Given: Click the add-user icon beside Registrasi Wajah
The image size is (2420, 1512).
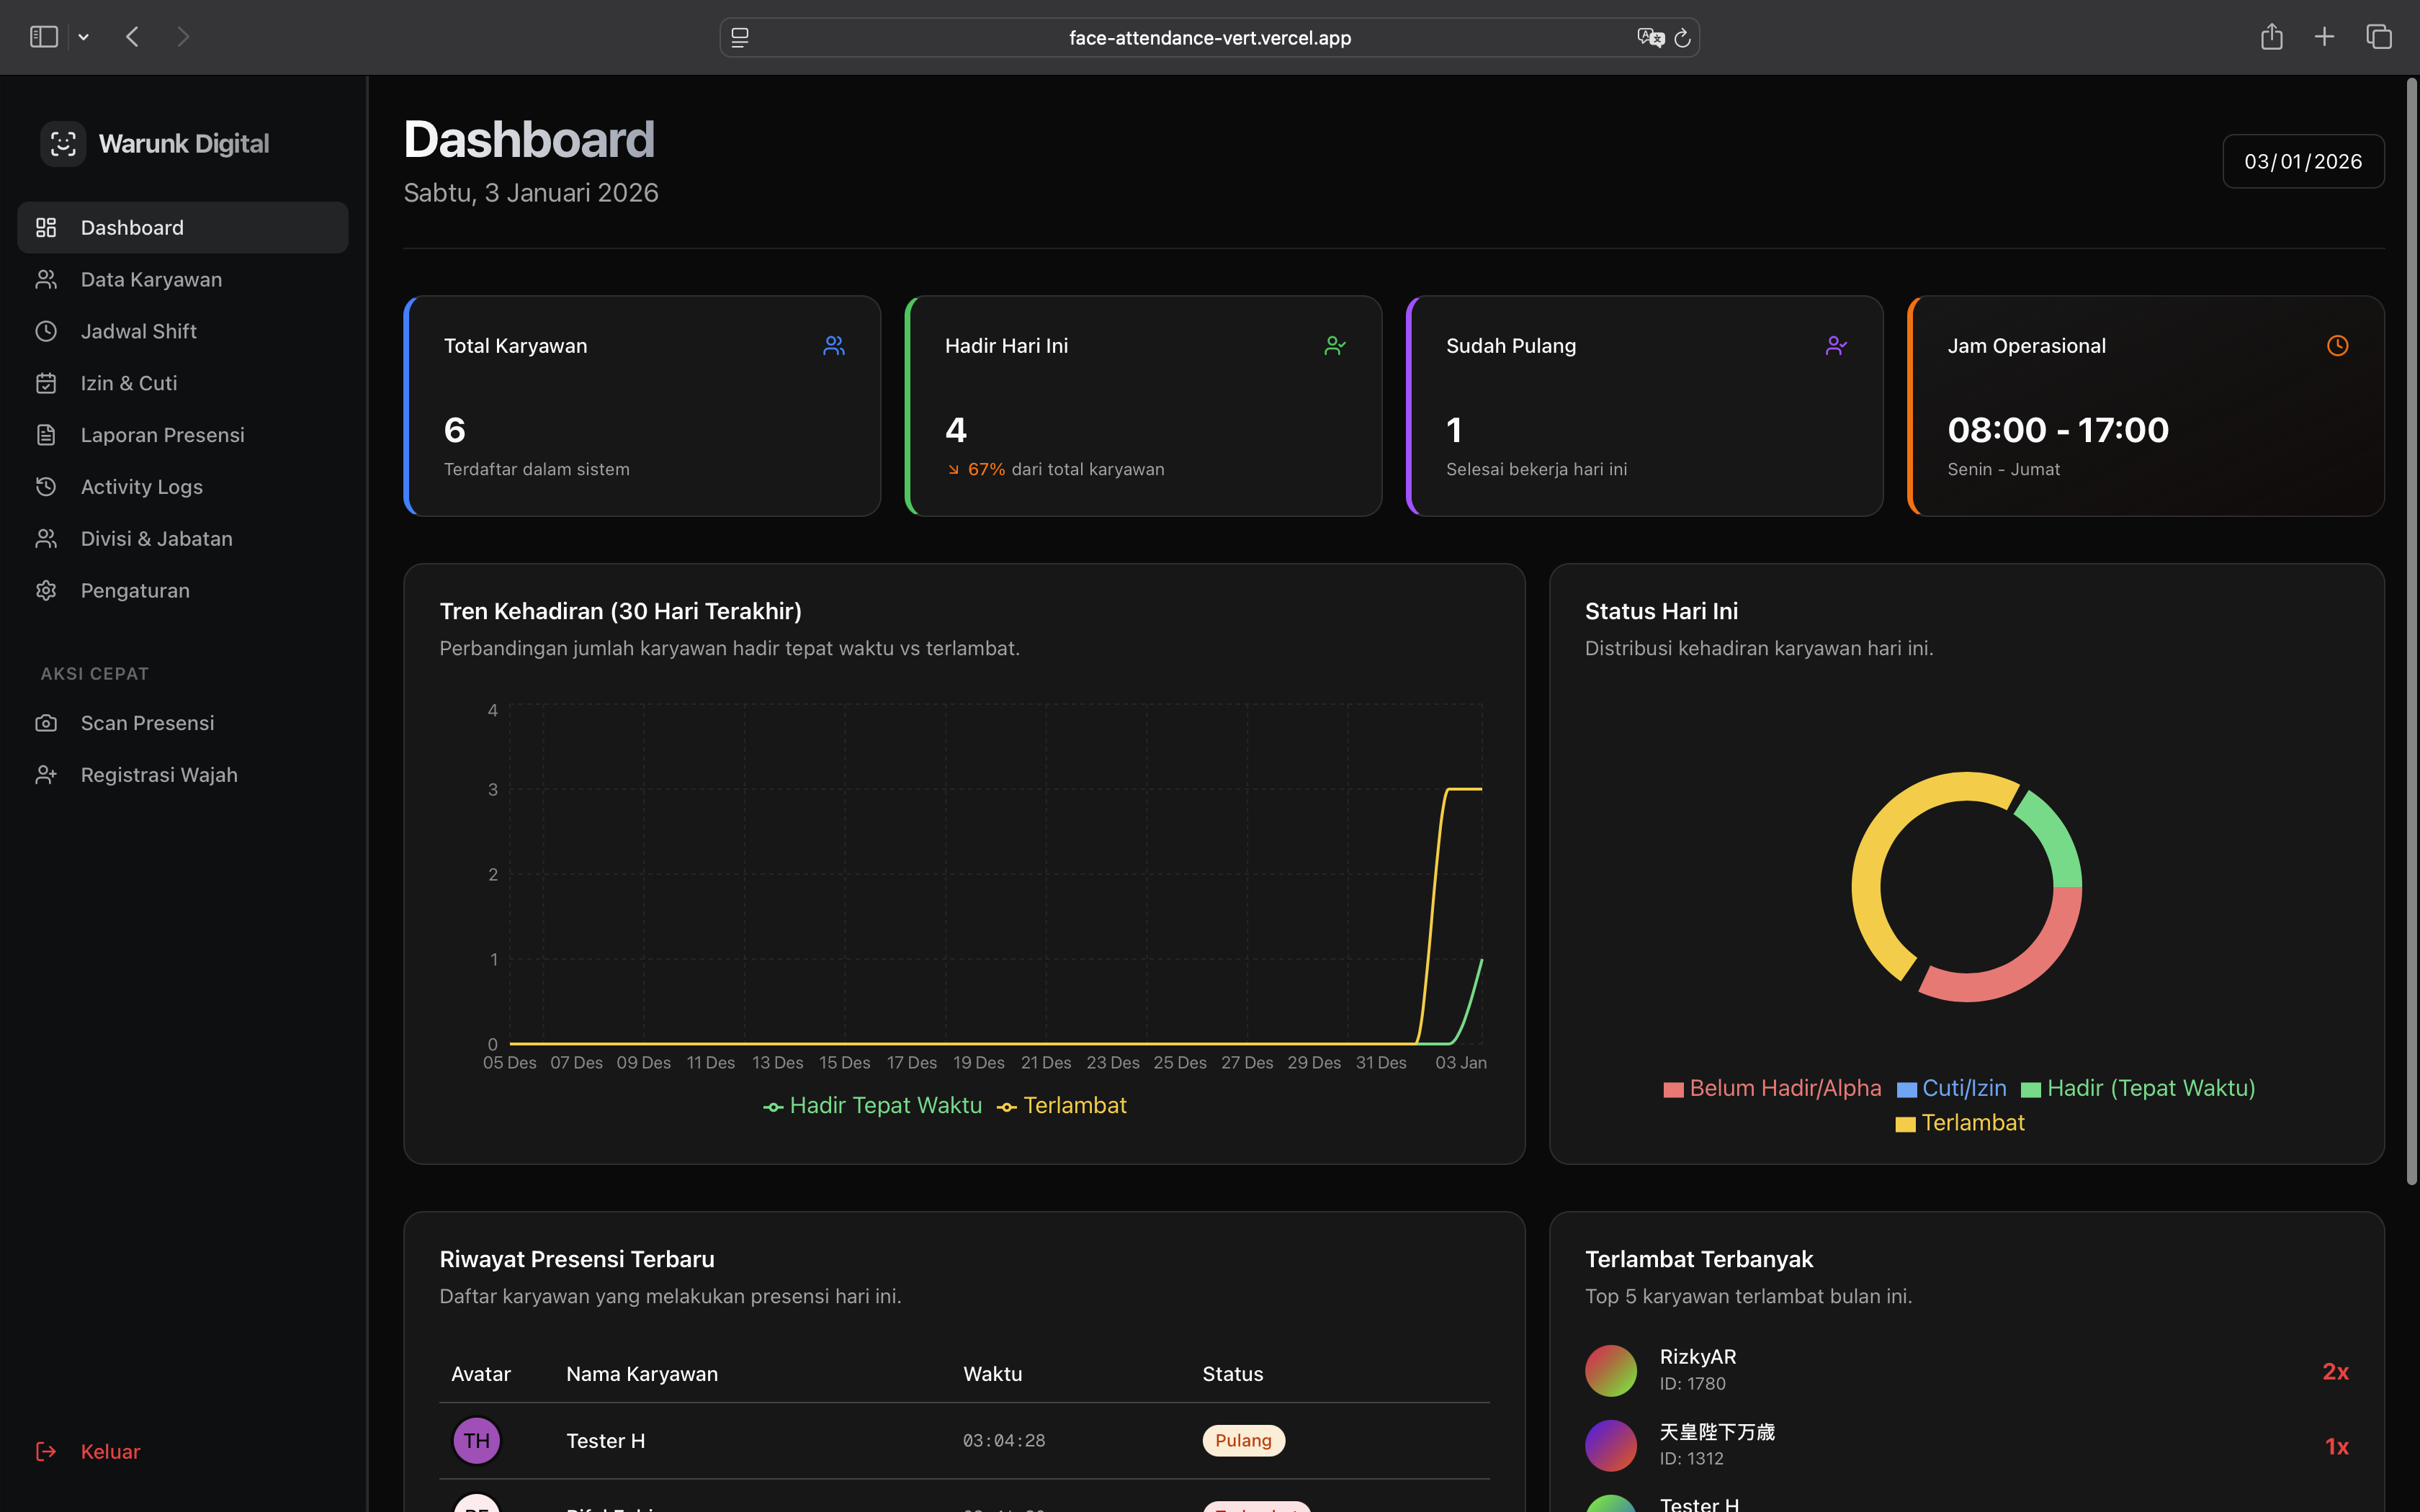Looking at the screenshot, I should click(46, 775).
